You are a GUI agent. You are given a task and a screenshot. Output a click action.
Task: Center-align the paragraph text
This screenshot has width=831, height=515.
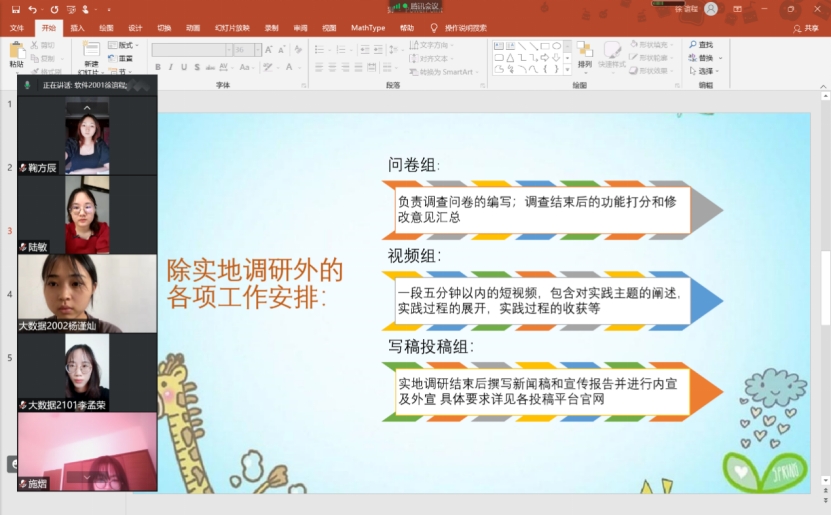tap(332, 67)
